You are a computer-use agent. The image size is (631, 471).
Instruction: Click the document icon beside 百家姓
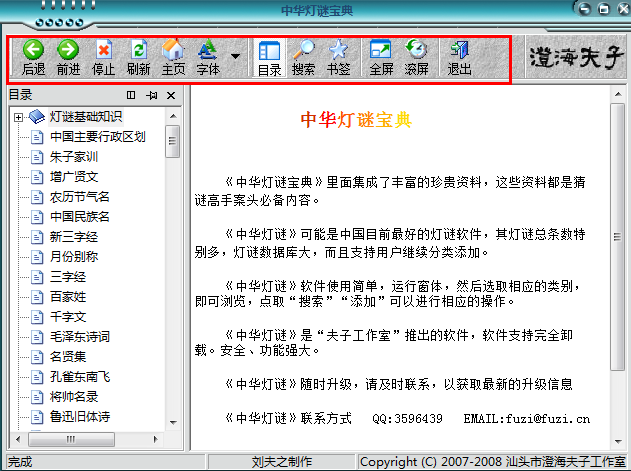[37, 297]
